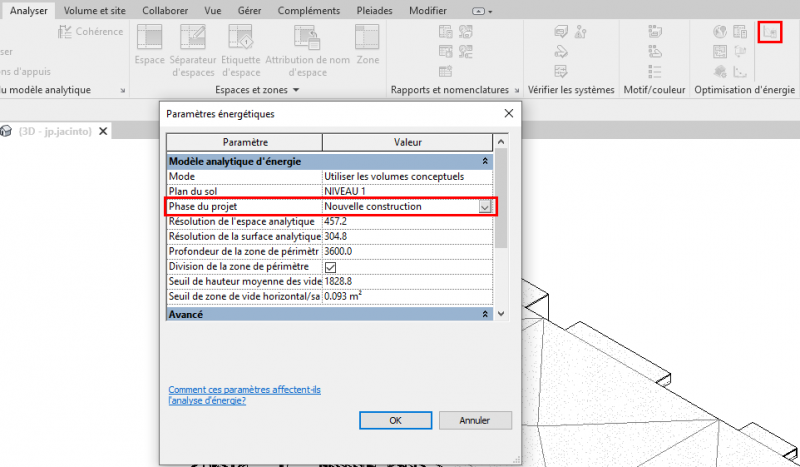Viewport: 800px width, 467px height.
Task: Click the Plan du sol value NIVEAU 1
Action: tap(408, 191)
